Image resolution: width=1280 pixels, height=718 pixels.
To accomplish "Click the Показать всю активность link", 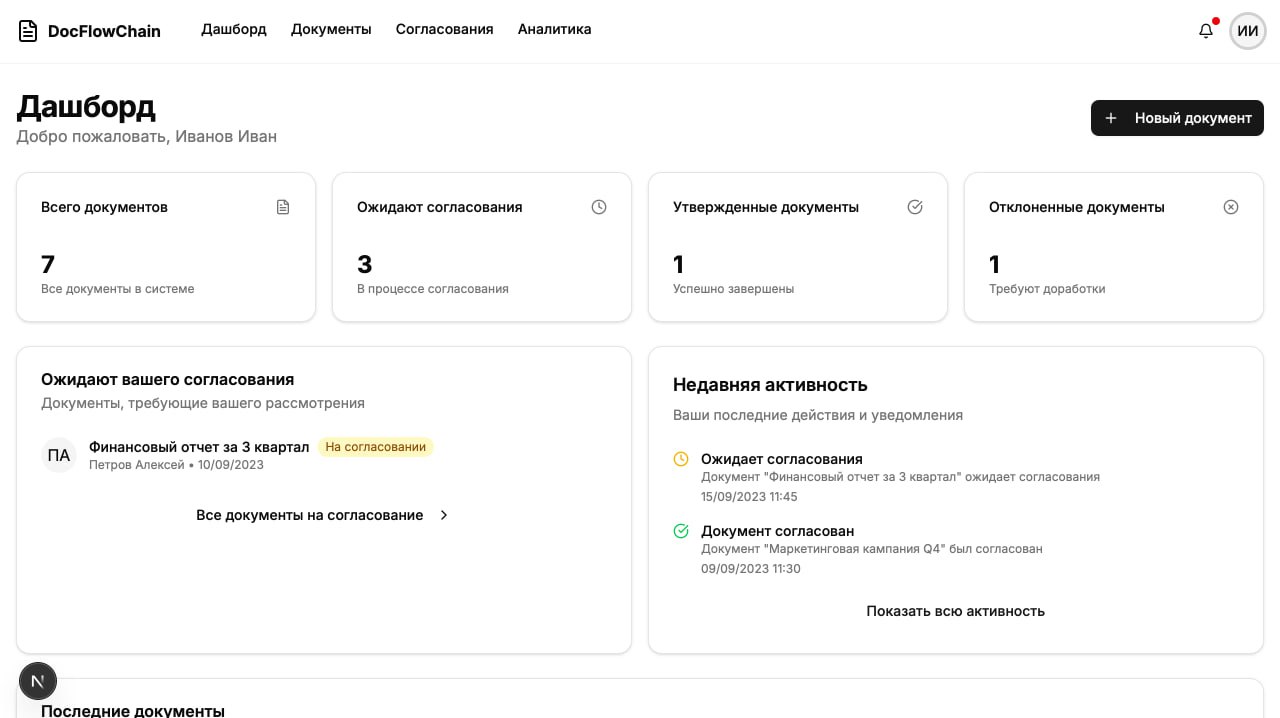I will point(955,611).
